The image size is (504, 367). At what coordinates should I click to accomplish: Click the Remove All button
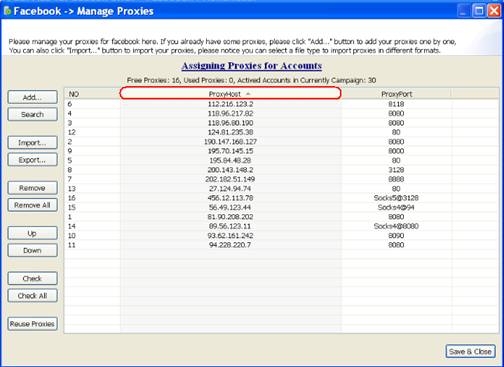pyautogui.click(x=32, y=205)
